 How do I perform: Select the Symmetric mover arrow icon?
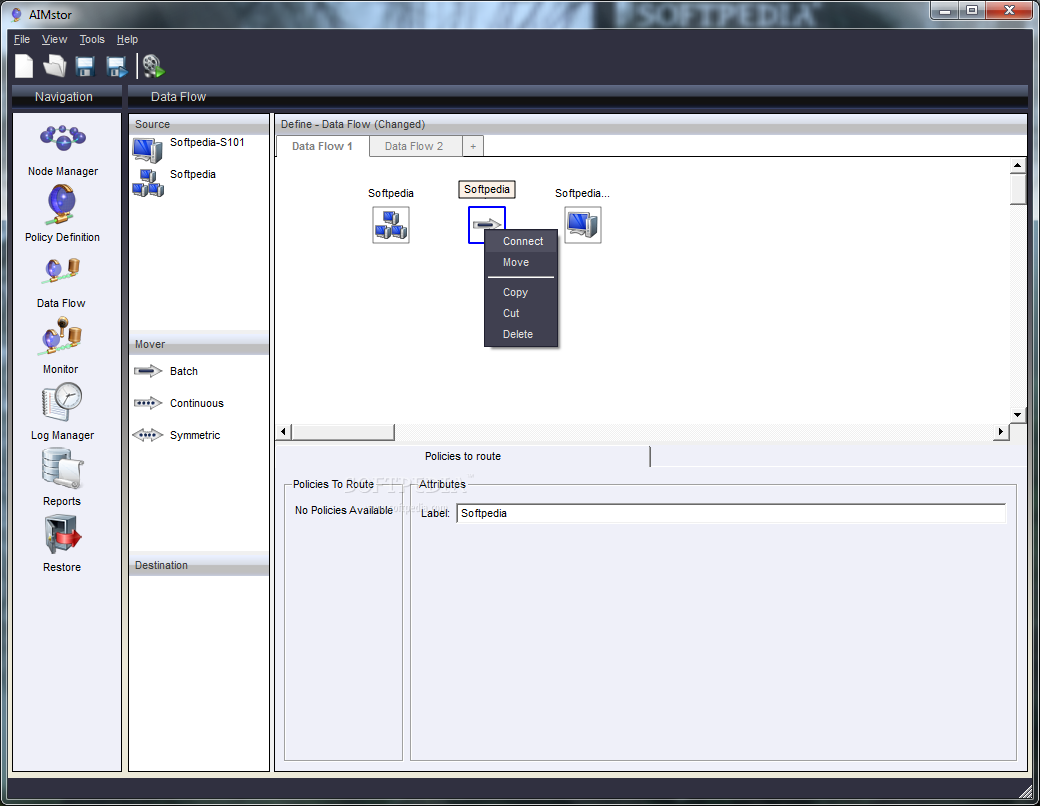(x=148, y=435)
